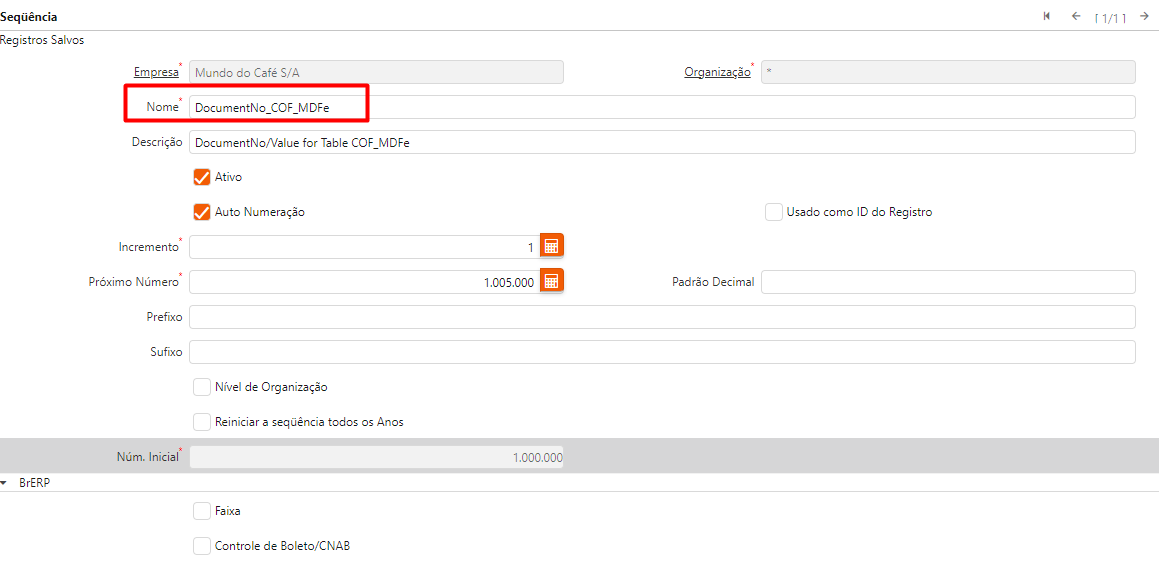The height and width of the screenshot is (565, 1159).
Task: Toggle the Auto Numeração checkbox
Action: [202, 212]
